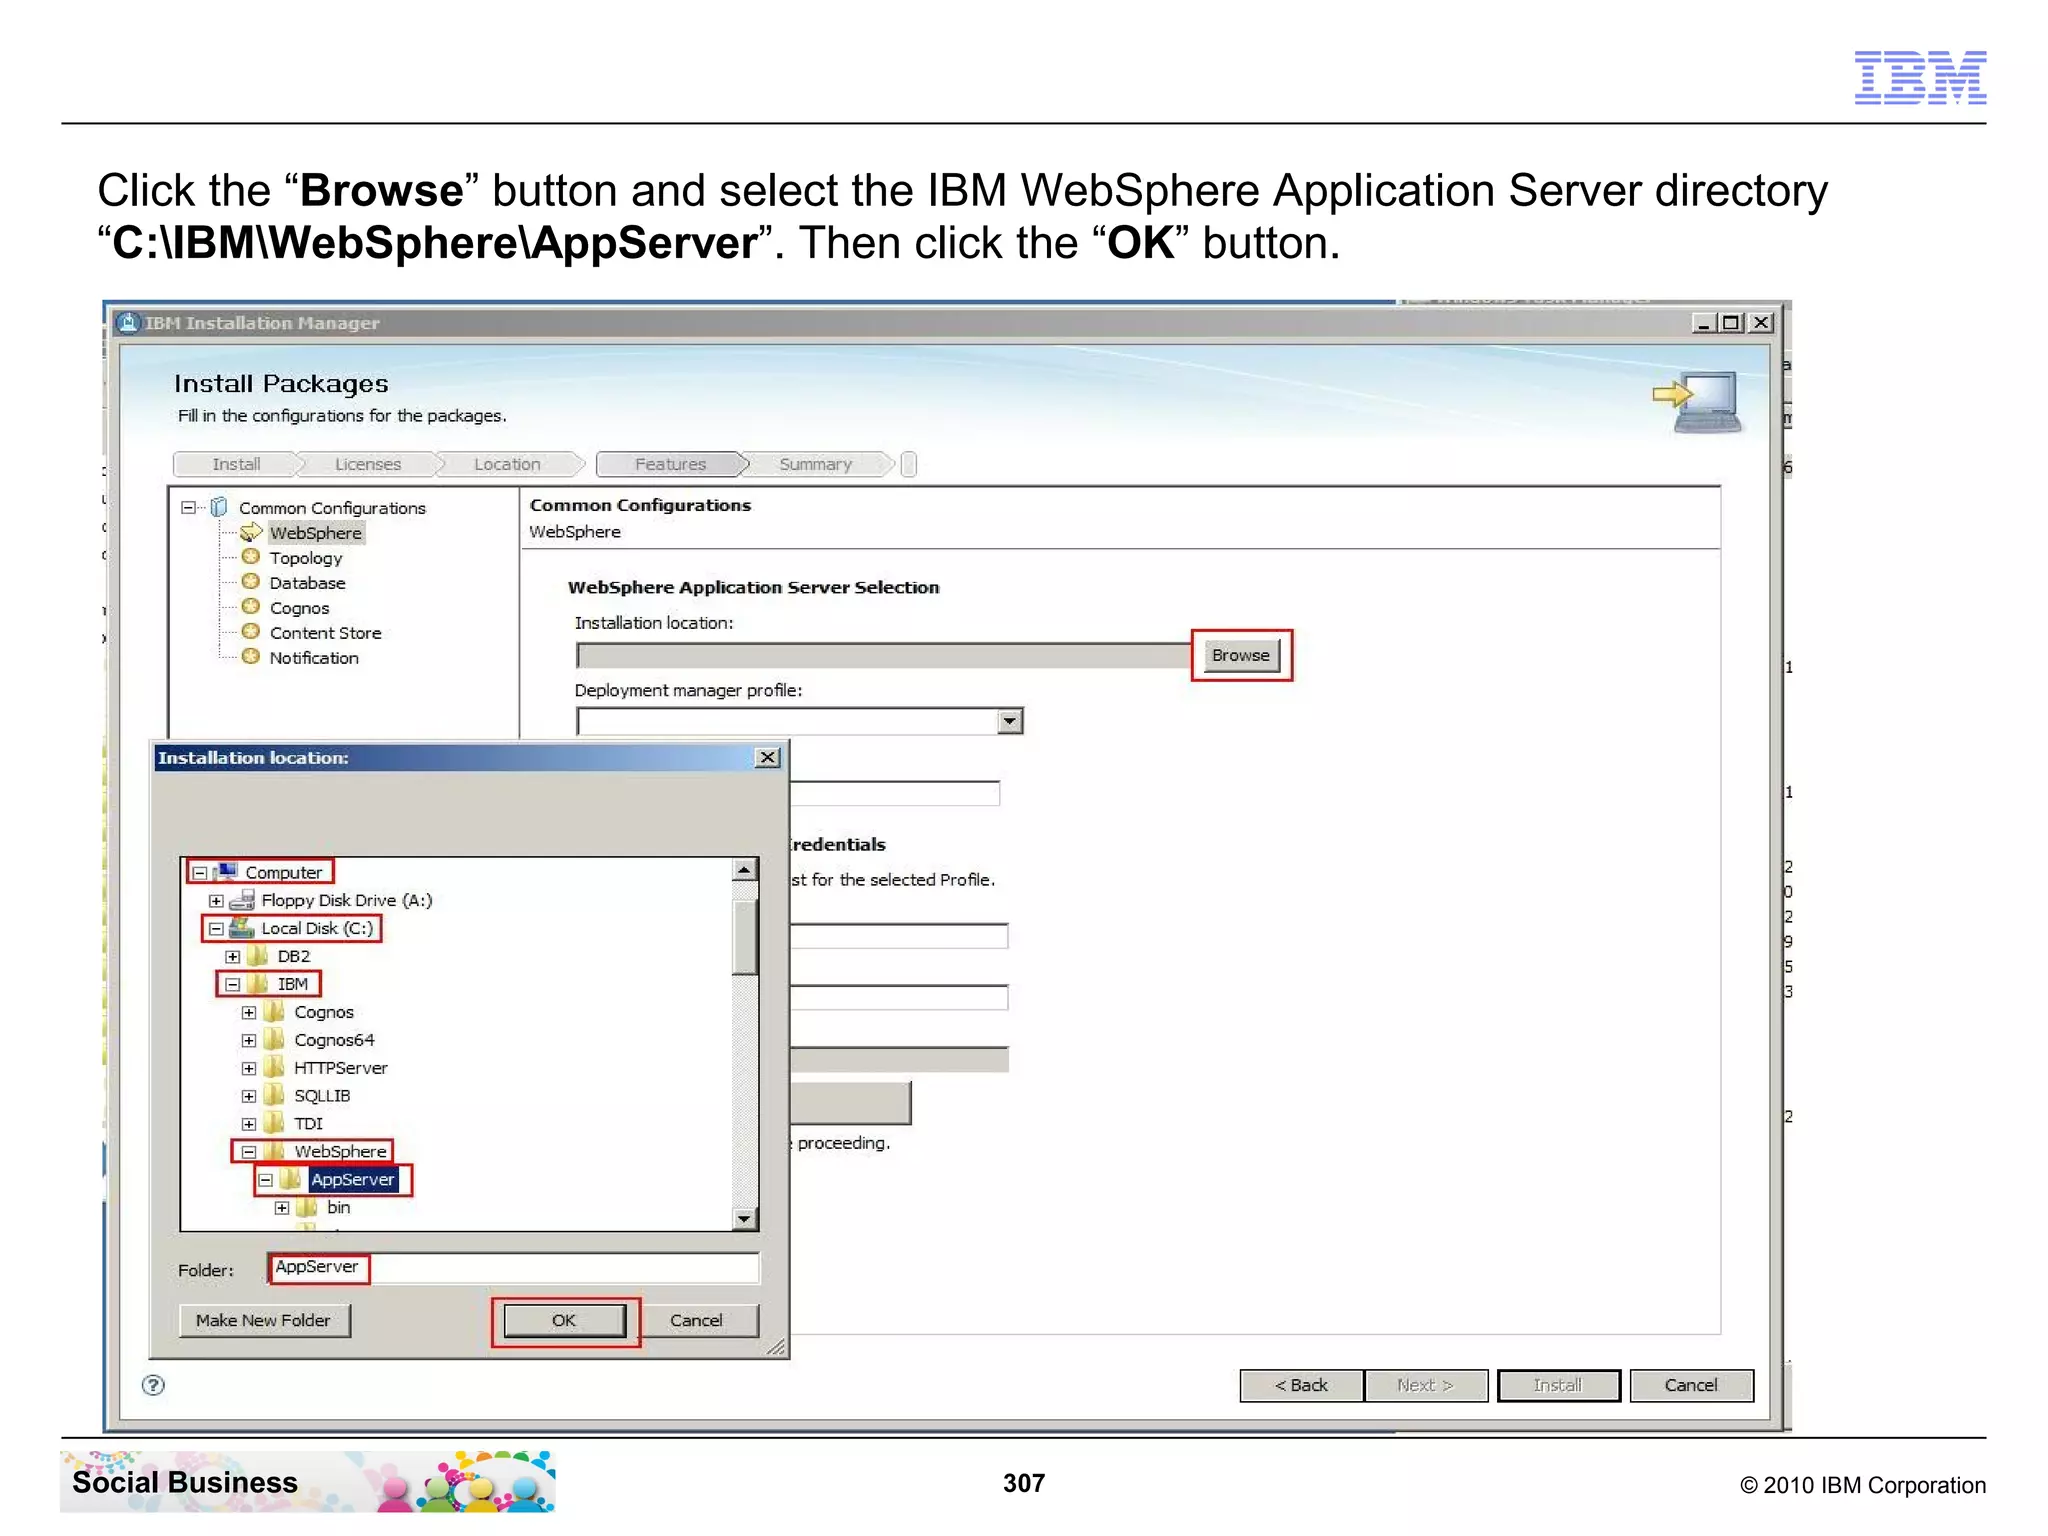The image size is (2048, 1536).
Task: Click the WebSphere folder icon in browse tree
Action: tap(275, 1151)
